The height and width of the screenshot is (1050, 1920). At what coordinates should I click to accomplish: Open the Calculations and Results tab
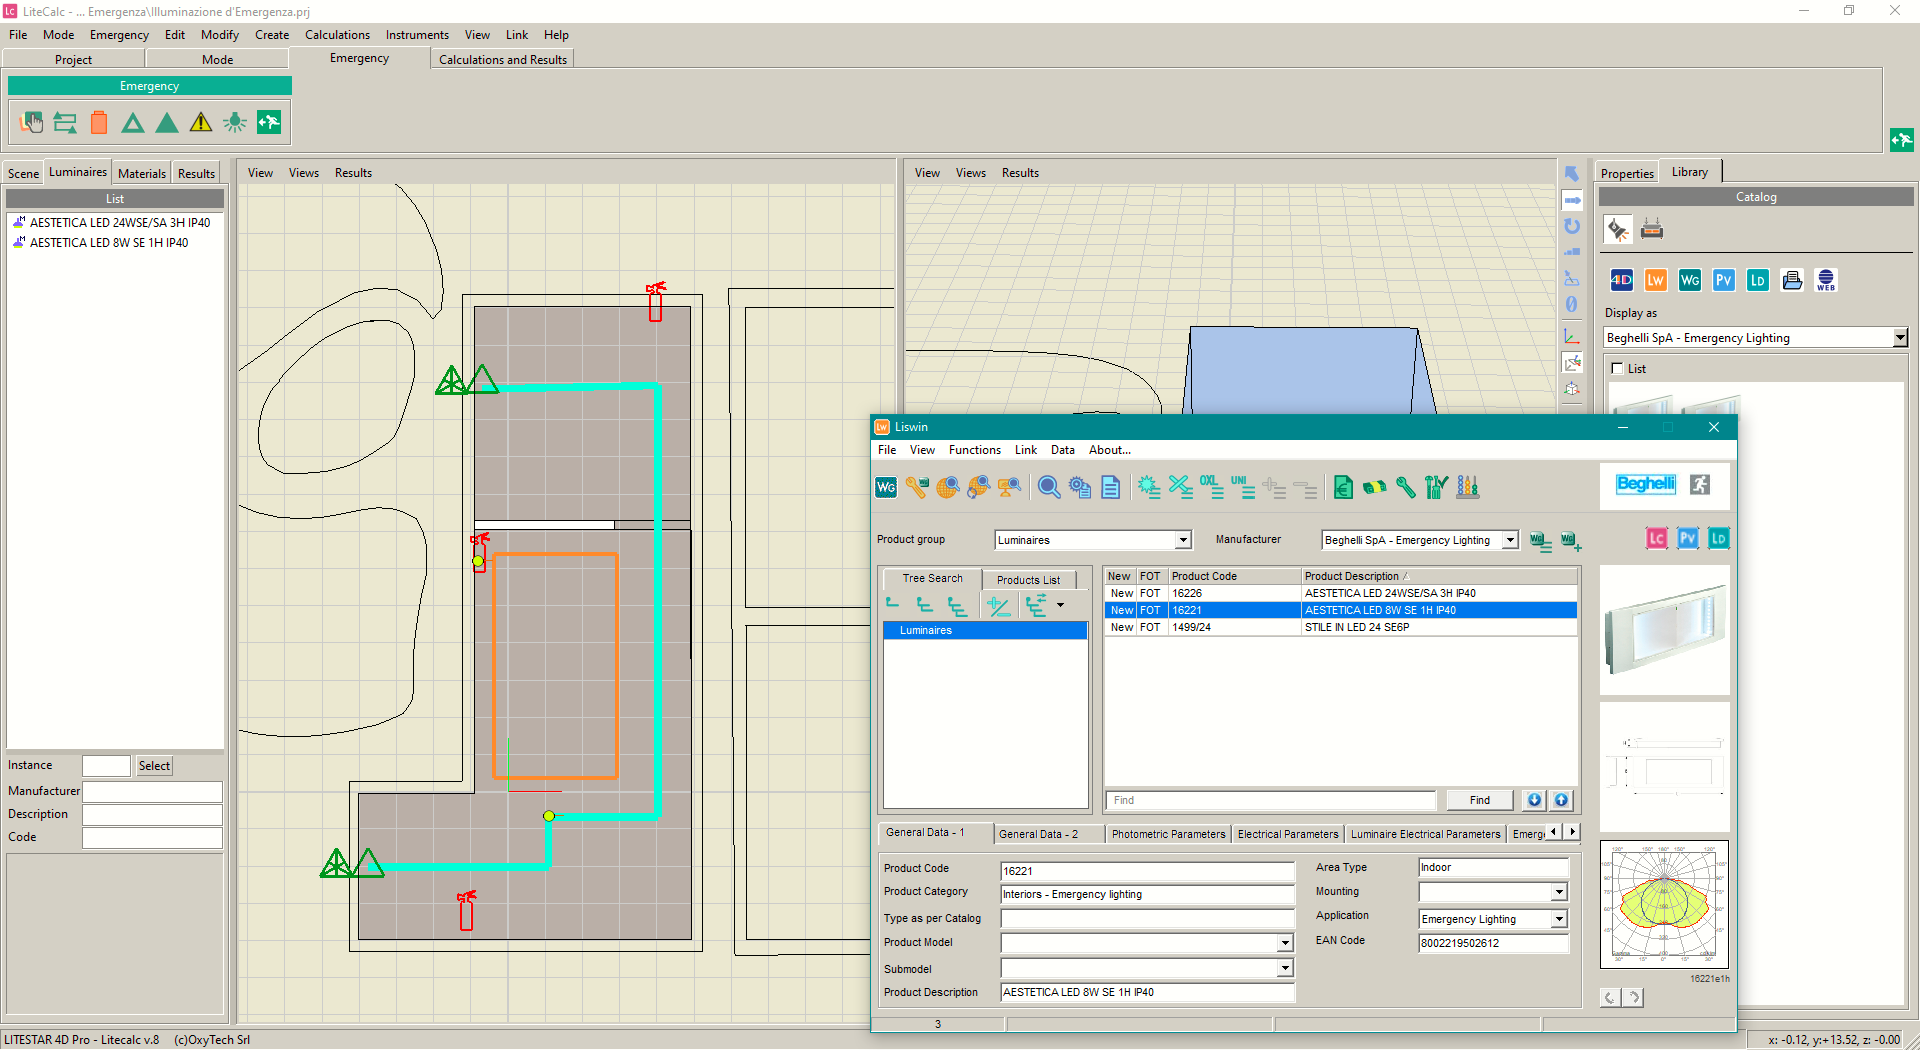502,60
